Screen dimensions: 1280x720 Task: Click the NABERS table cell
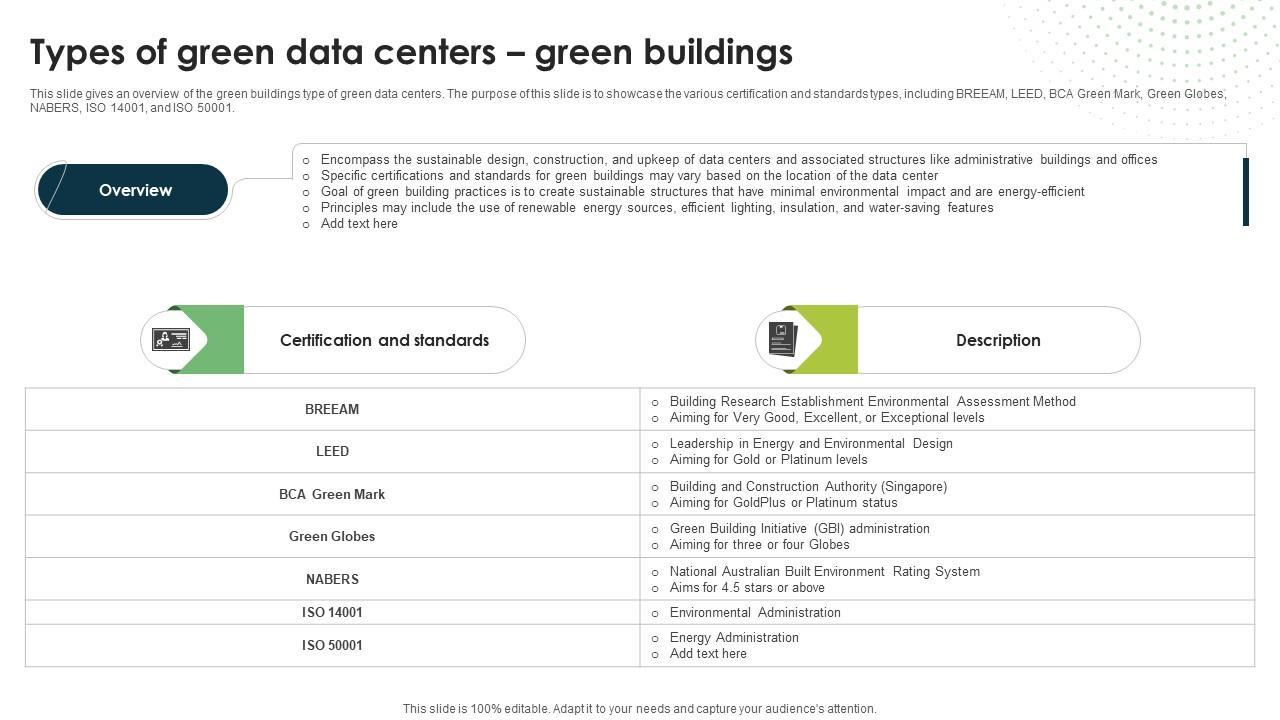(x=332, y=579)
